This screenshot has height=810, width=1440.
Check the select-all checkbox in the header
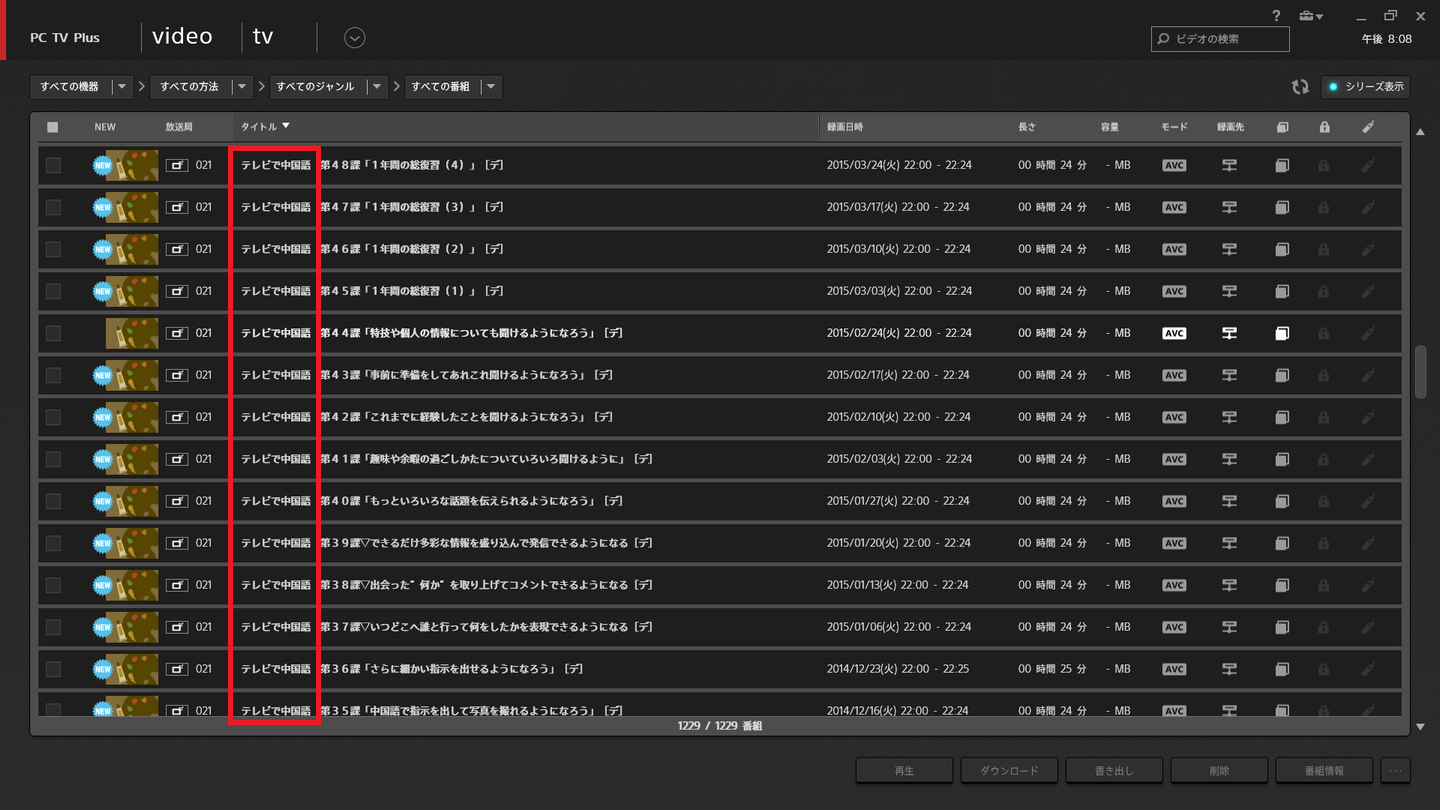(53, 126)
